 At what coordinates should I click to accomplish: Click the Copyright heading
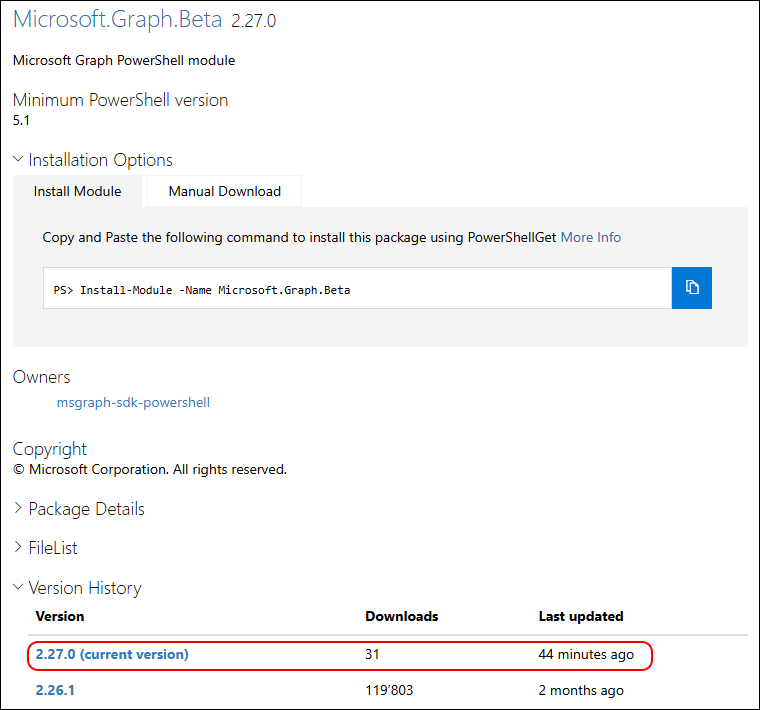[49, 449]
